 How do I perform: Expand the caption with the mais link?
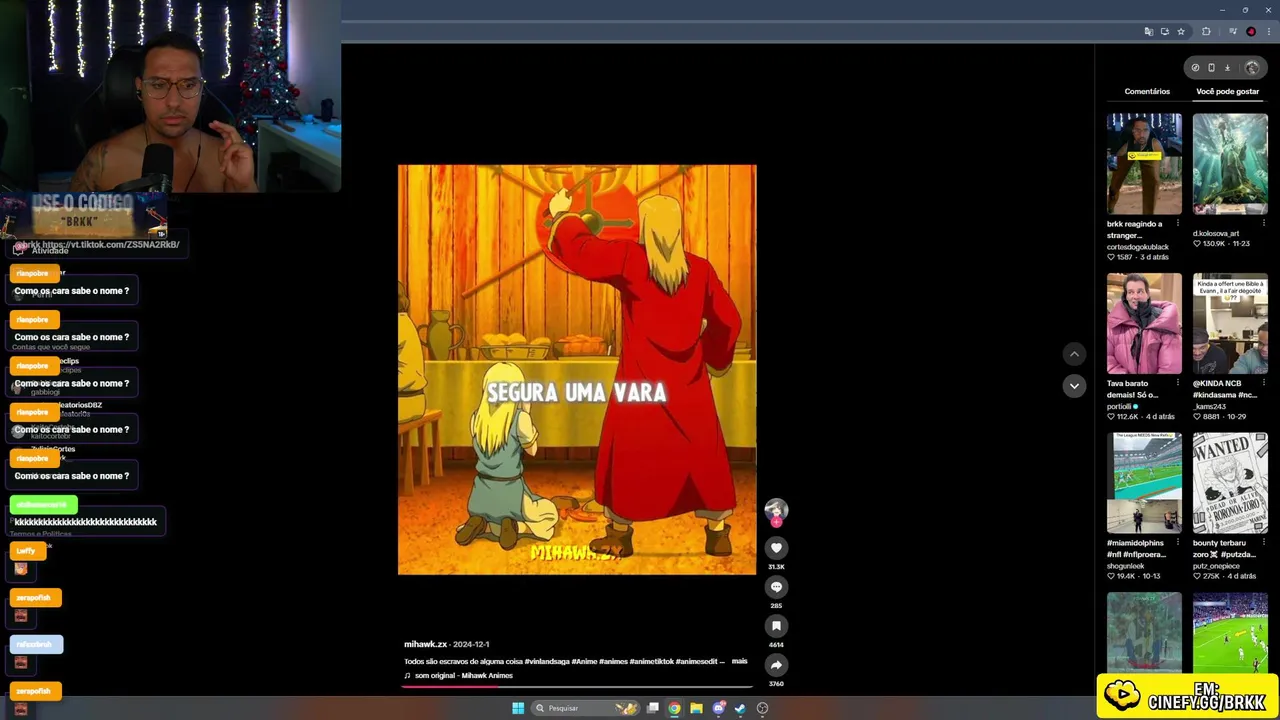tap(739, 661)
